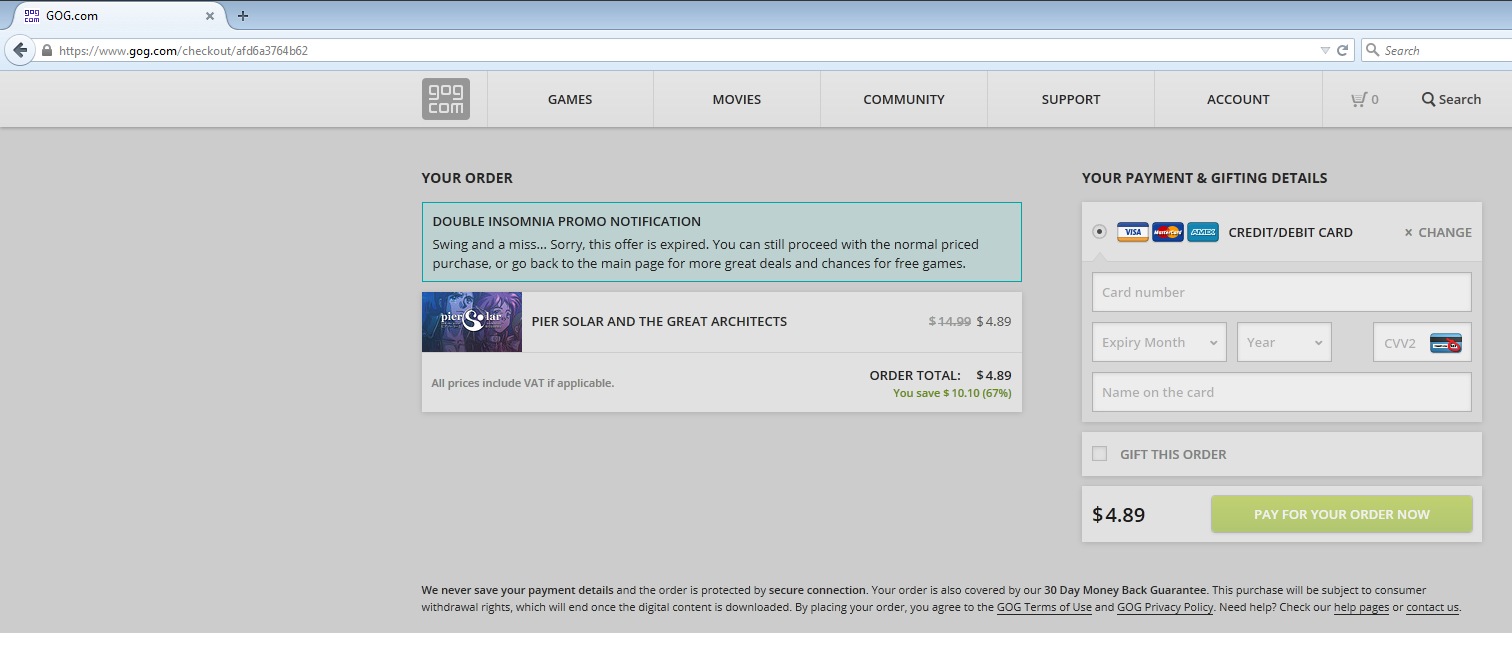Select the GOG.com browser tab
Screen dimensions: 1512x651
click(119, 16)
